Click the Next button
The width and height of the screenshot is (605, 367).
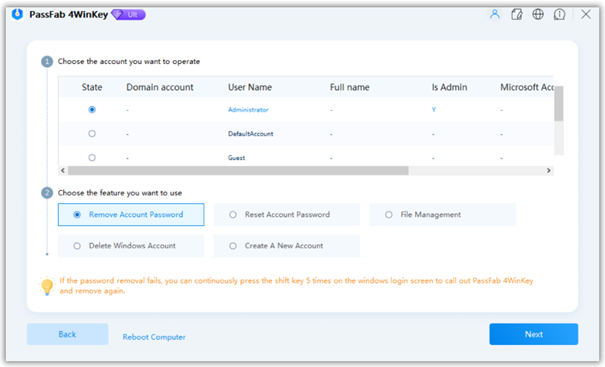534,334
